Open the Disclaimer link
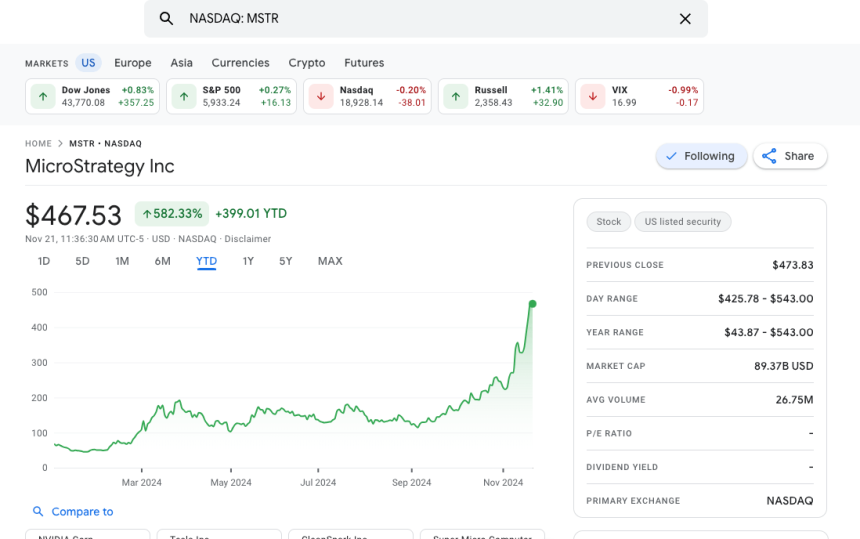This screenshot has width=860, height=539. 246,239
